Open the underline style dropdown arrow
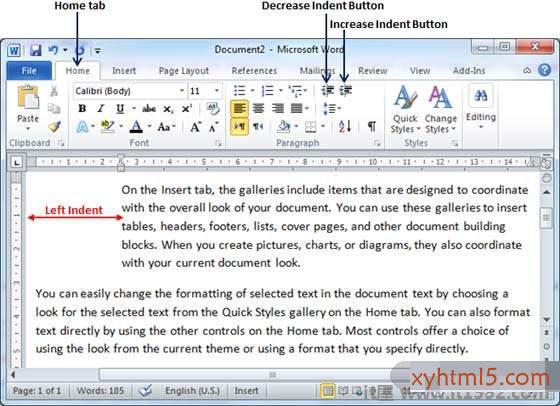560x406 pixels. (x=134, y=108)
